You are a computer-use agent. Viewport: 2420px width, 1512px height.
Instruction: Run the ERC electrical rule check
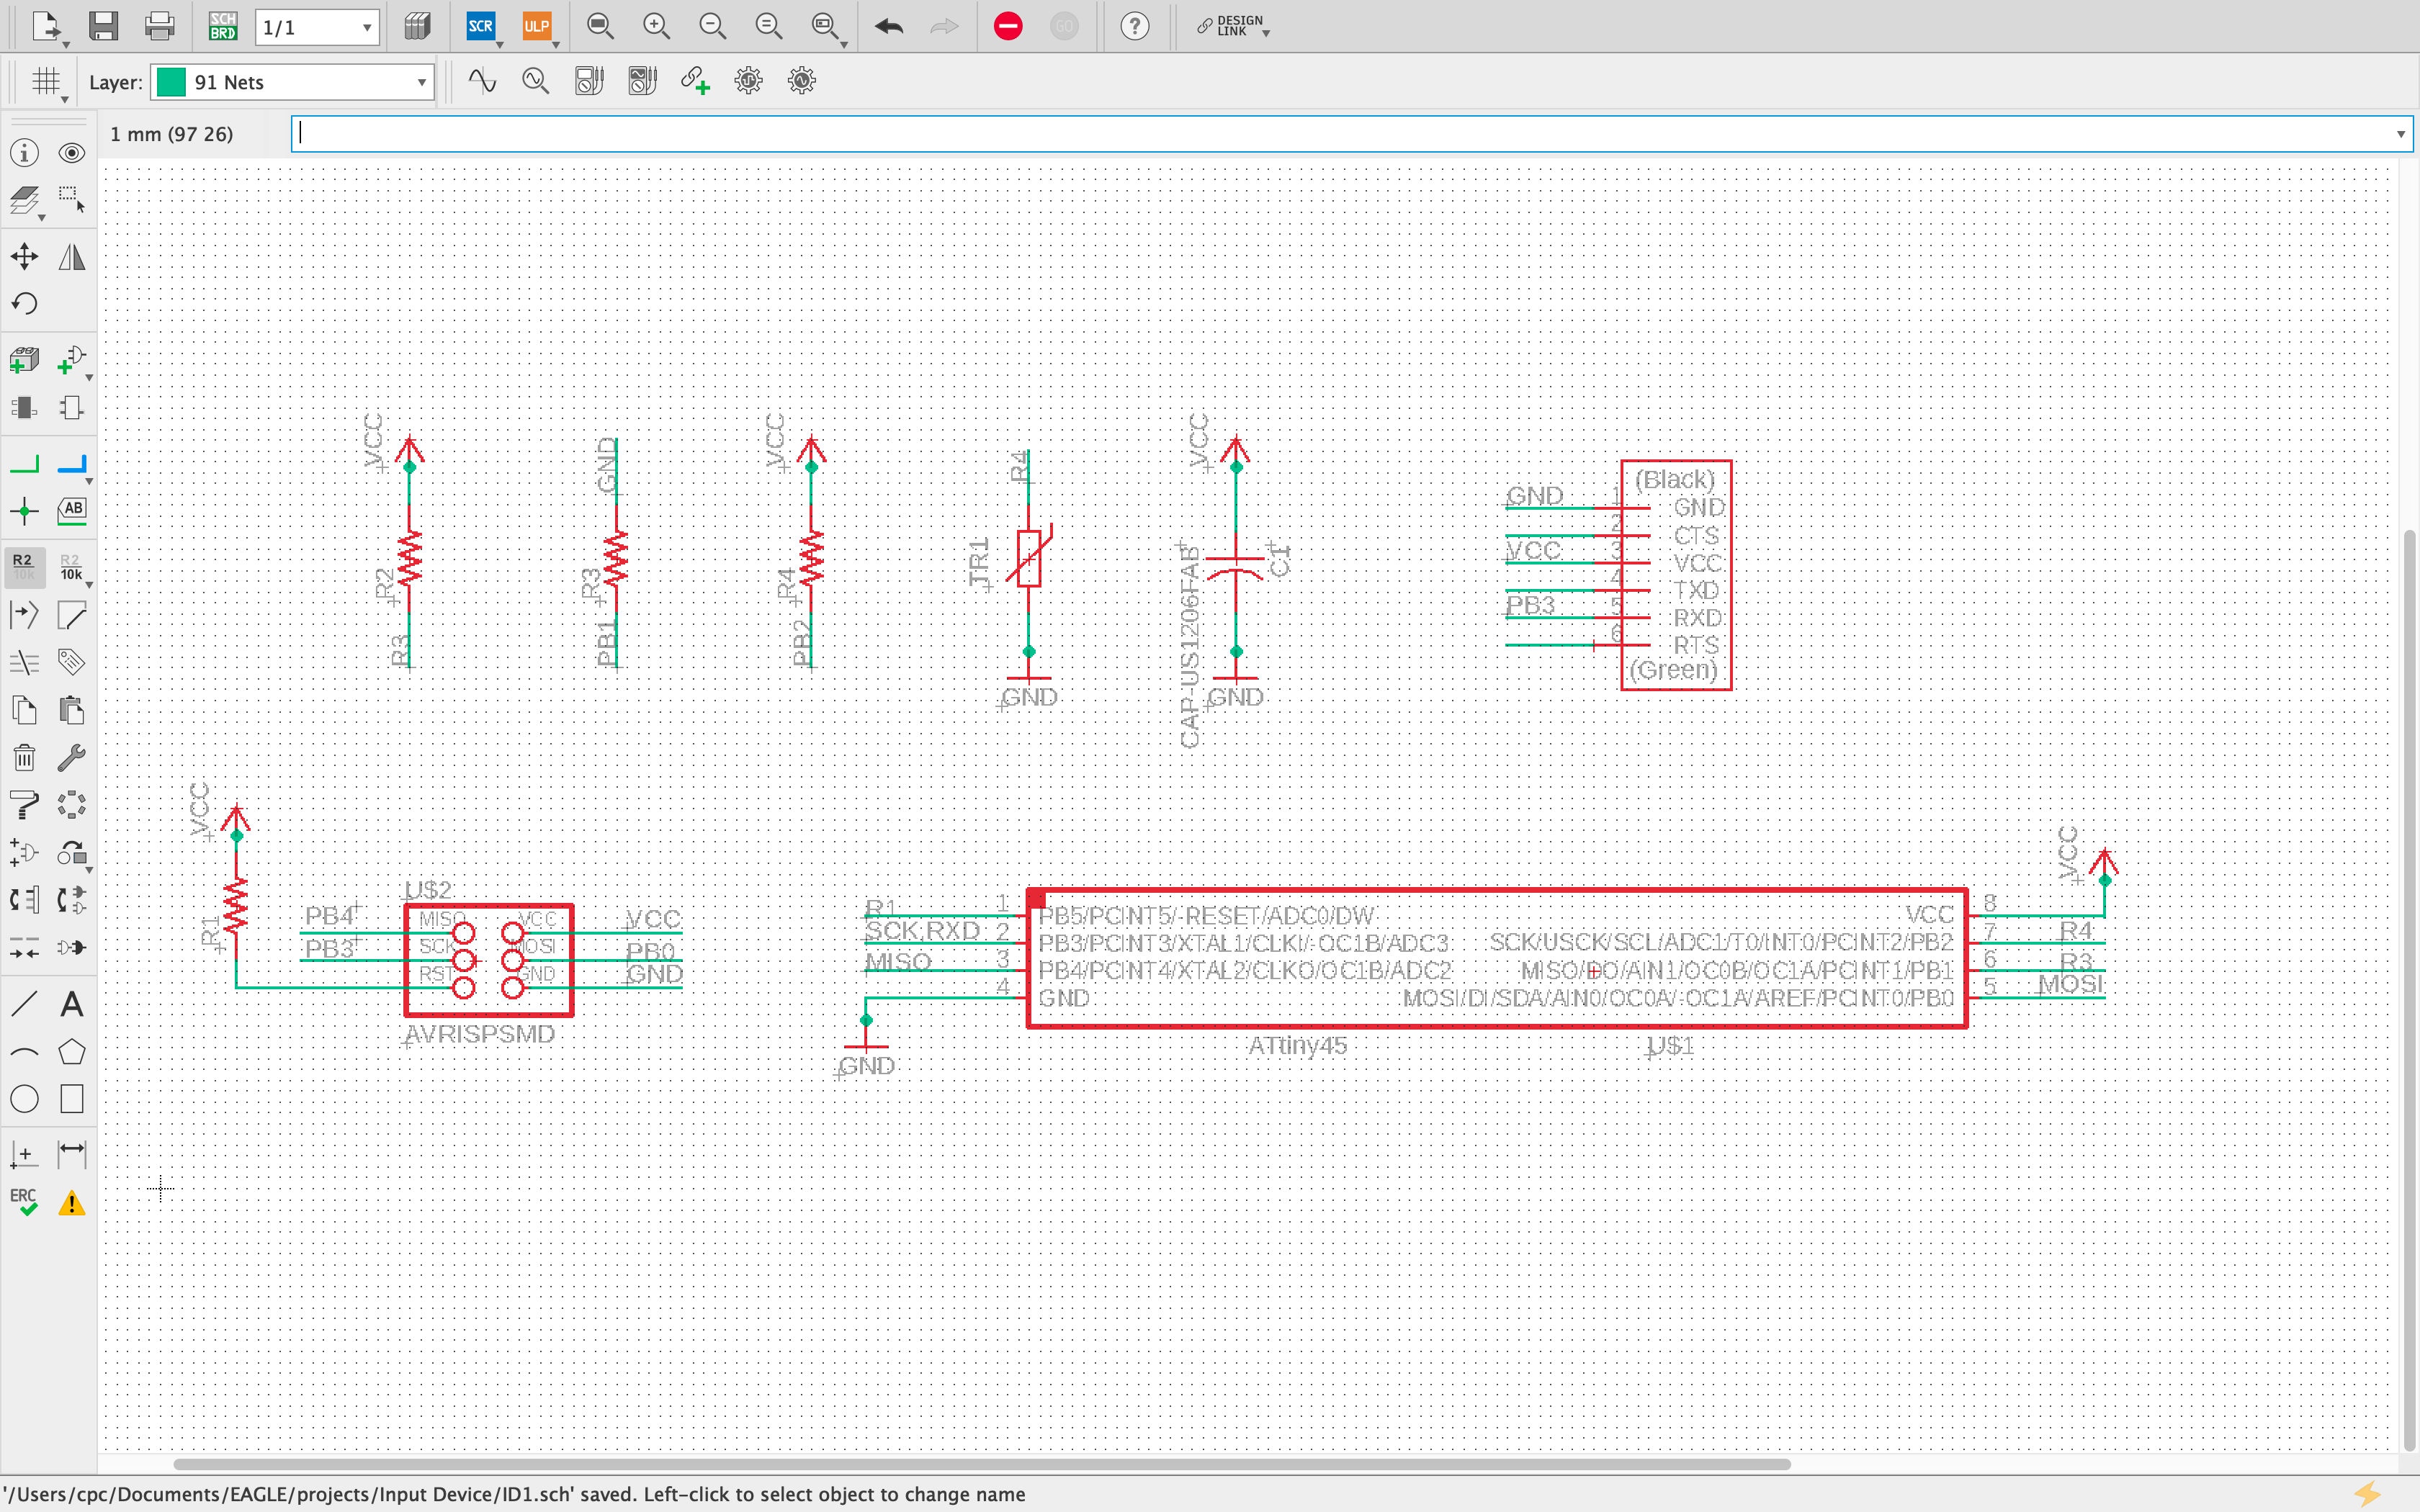pyautogui.click(x=23, y=1200)
